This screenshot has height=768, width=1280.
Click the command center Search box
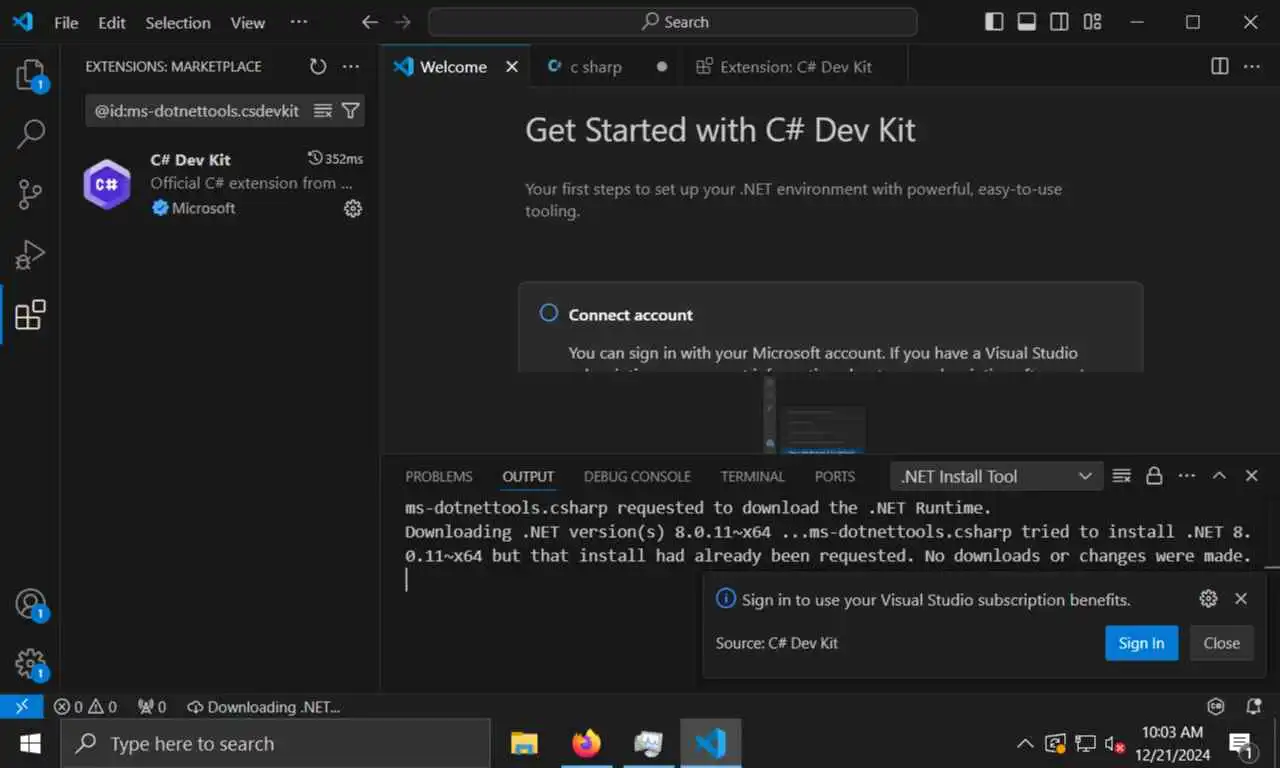pos(673,22)
